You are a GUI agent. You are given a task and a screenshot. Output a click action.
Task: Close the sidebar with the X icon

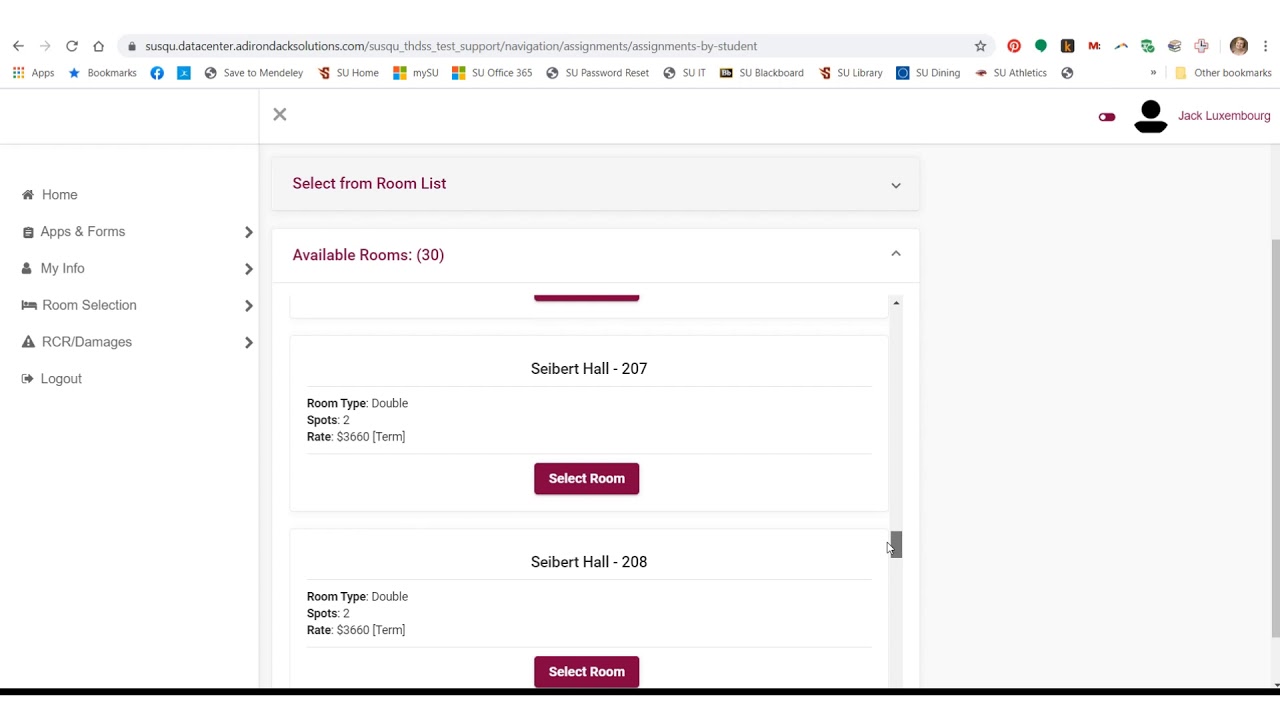[x=280, y=115]
